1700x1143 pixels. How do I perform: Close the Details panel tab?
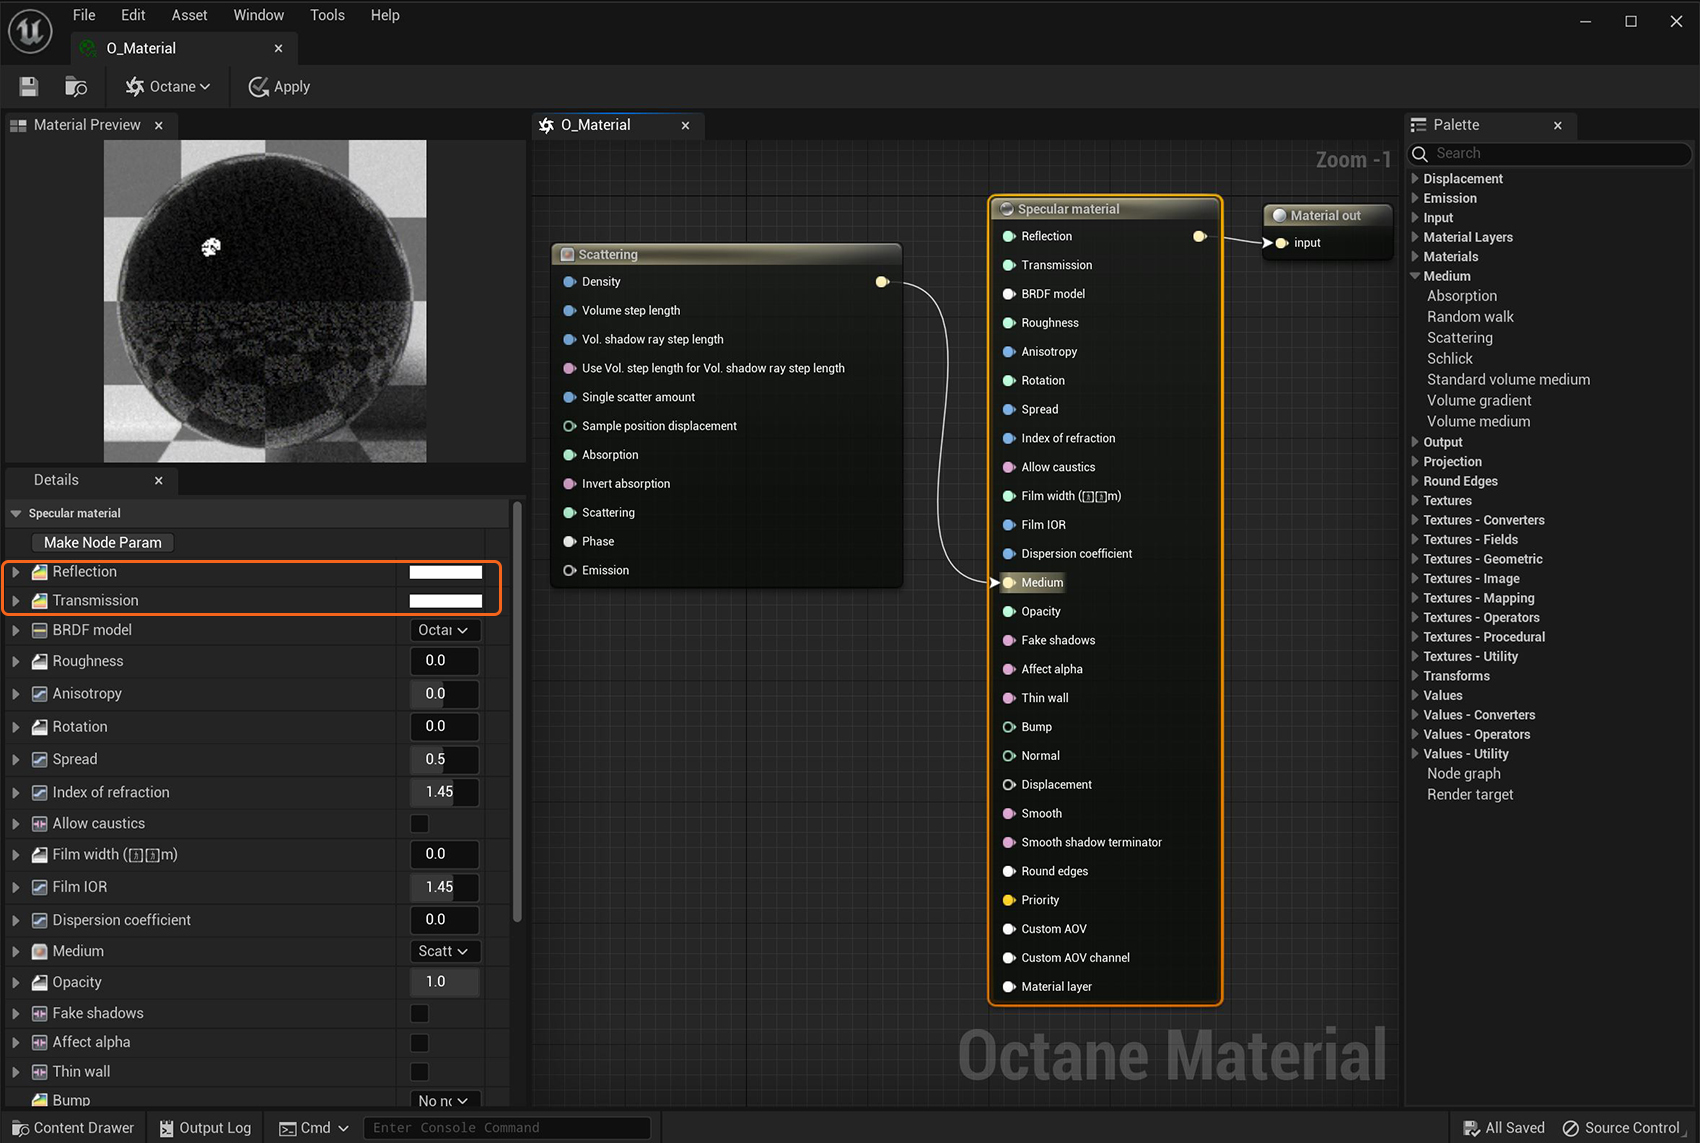[158, 481]
